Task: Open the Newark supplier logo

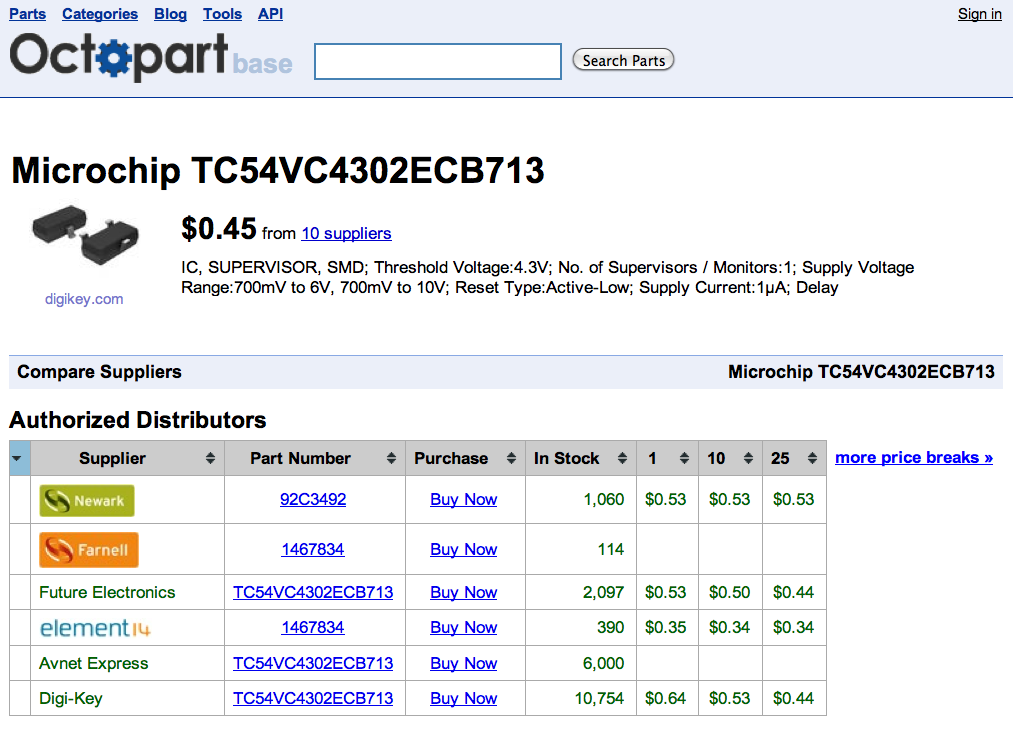Action: [x=87, y=501]
